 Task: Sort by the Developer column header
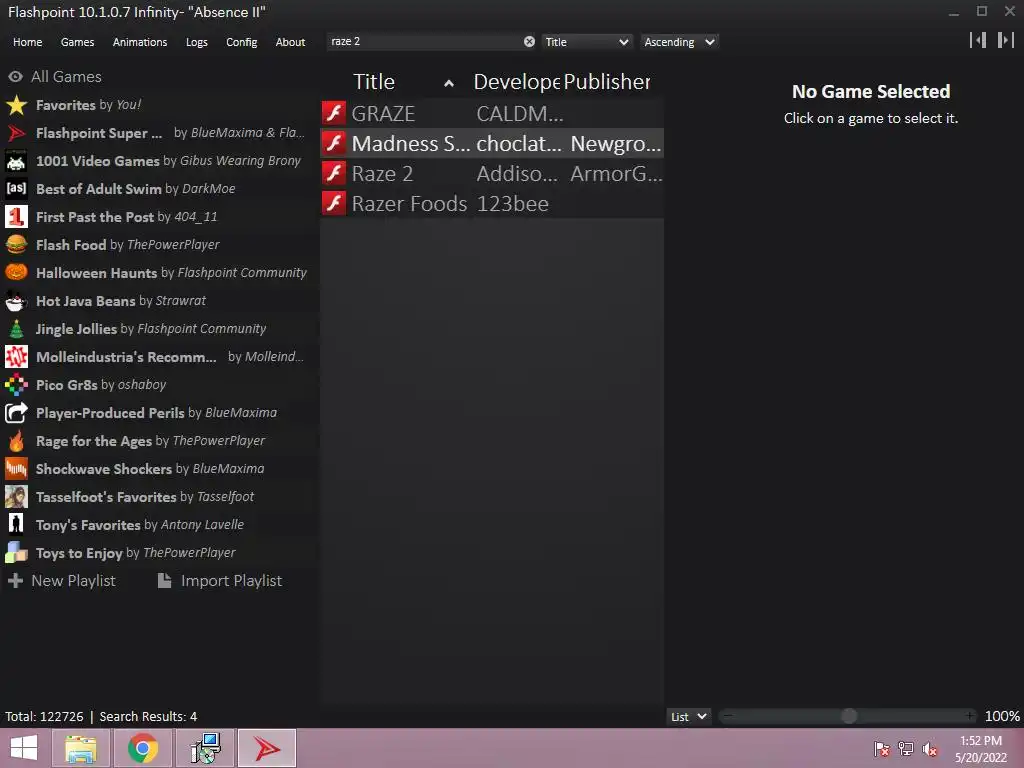pos(516,82)
